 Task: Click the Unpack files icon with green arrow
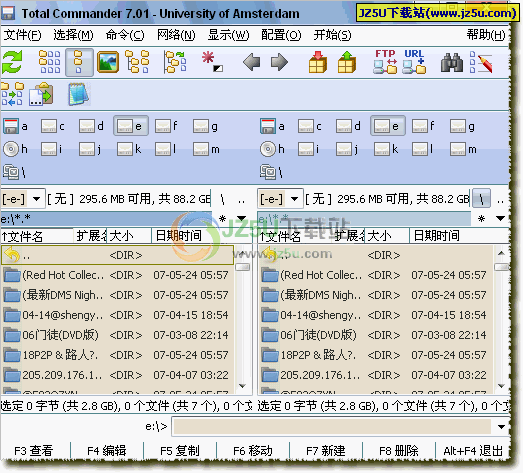347,62
